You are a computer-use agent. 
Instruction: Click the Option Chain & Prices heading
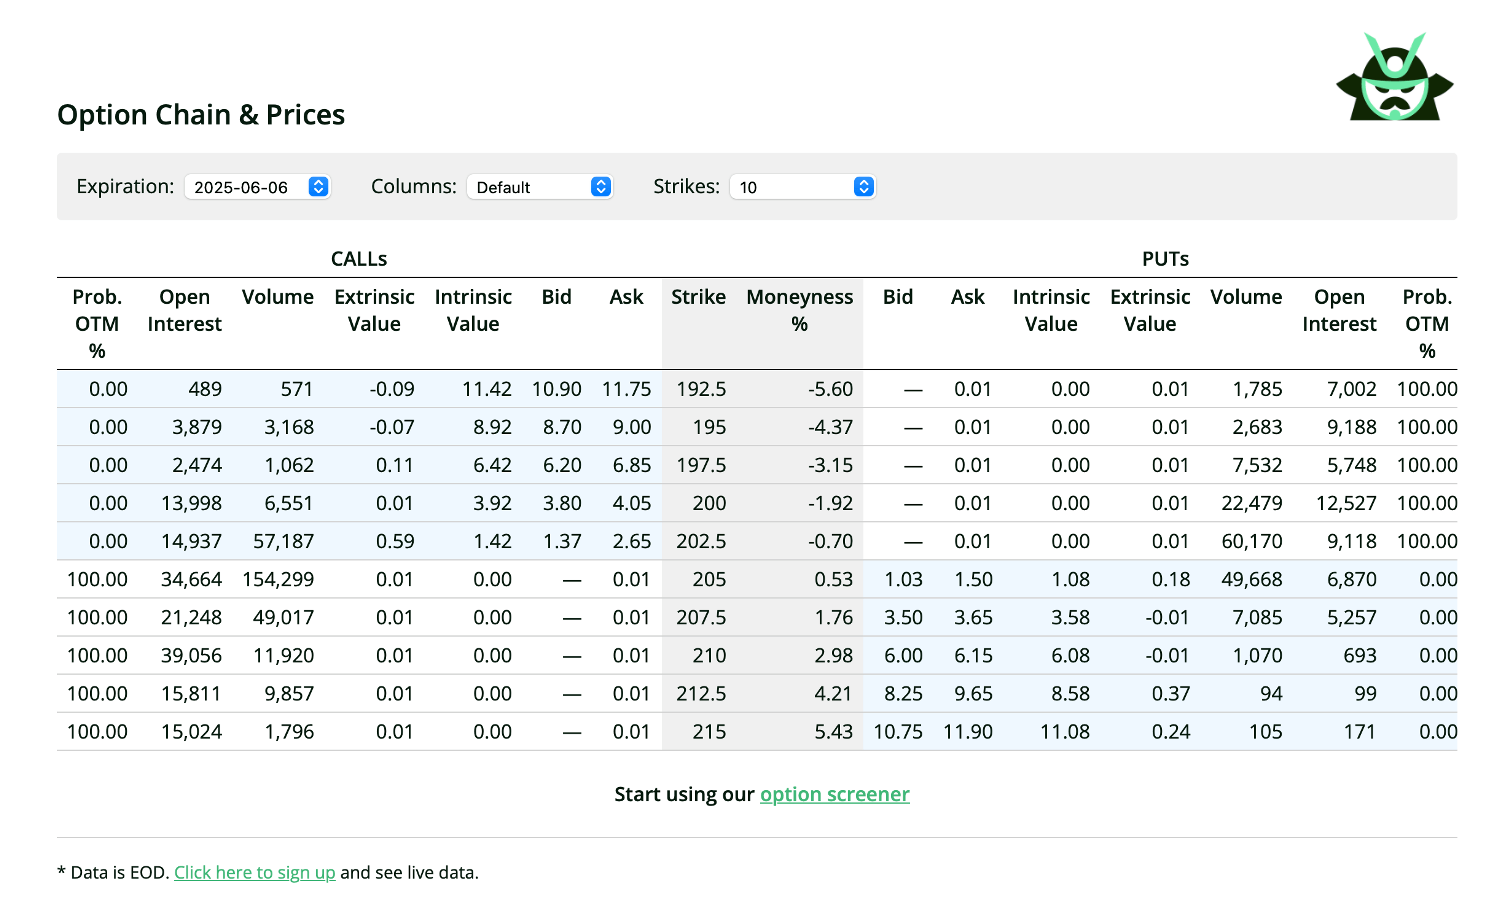(201, 115)
